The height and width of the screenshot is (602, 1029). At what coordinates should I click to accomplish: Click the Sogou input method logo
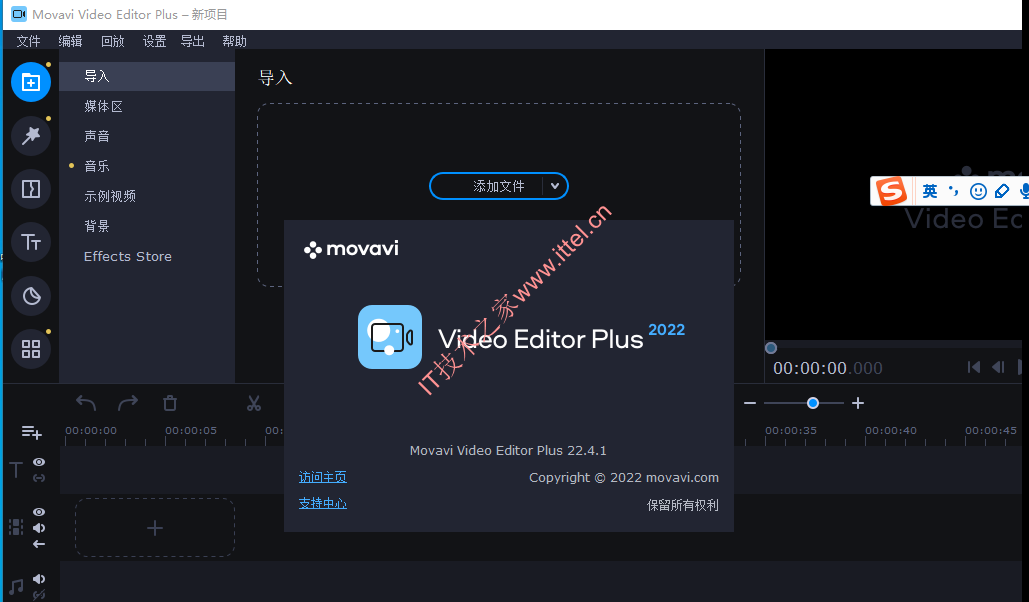pyautogui.click(x=891, y=191)
